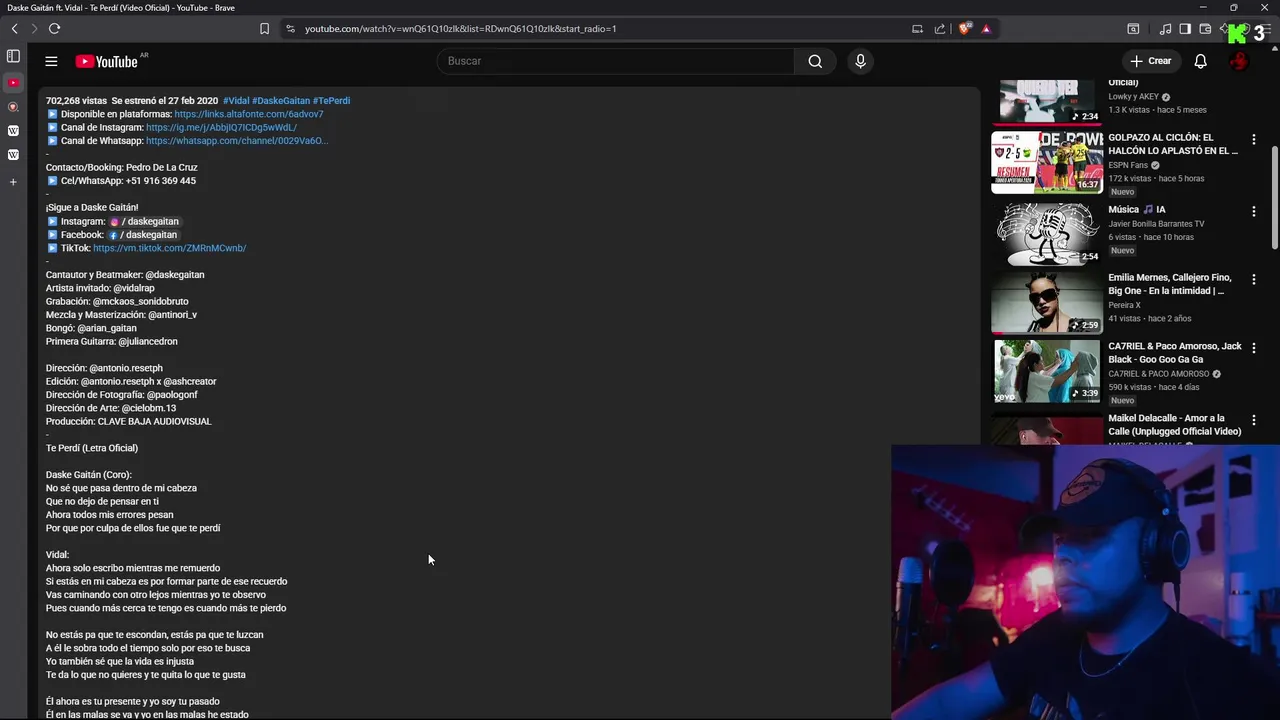The image size is (1280, 720).
Task: Click 'Te Perdí (Letra Oficial)' text
Action: coord(92,448)
